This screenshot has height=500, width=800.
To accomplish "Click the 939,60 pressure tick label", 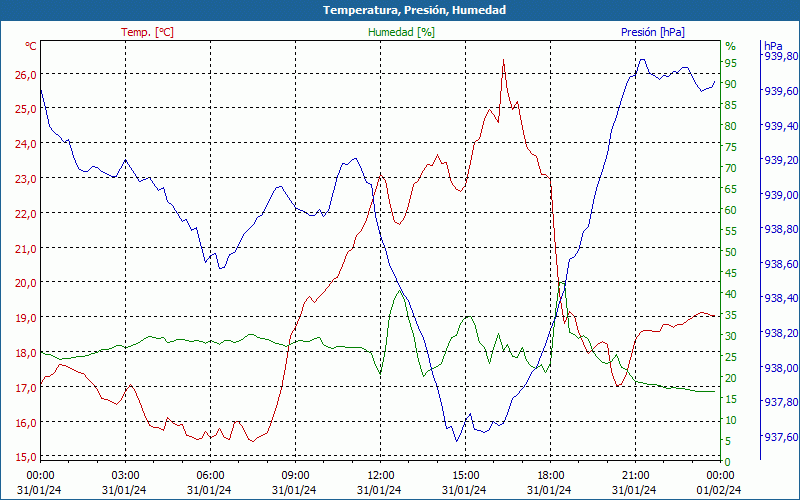I will coord(781,91).
